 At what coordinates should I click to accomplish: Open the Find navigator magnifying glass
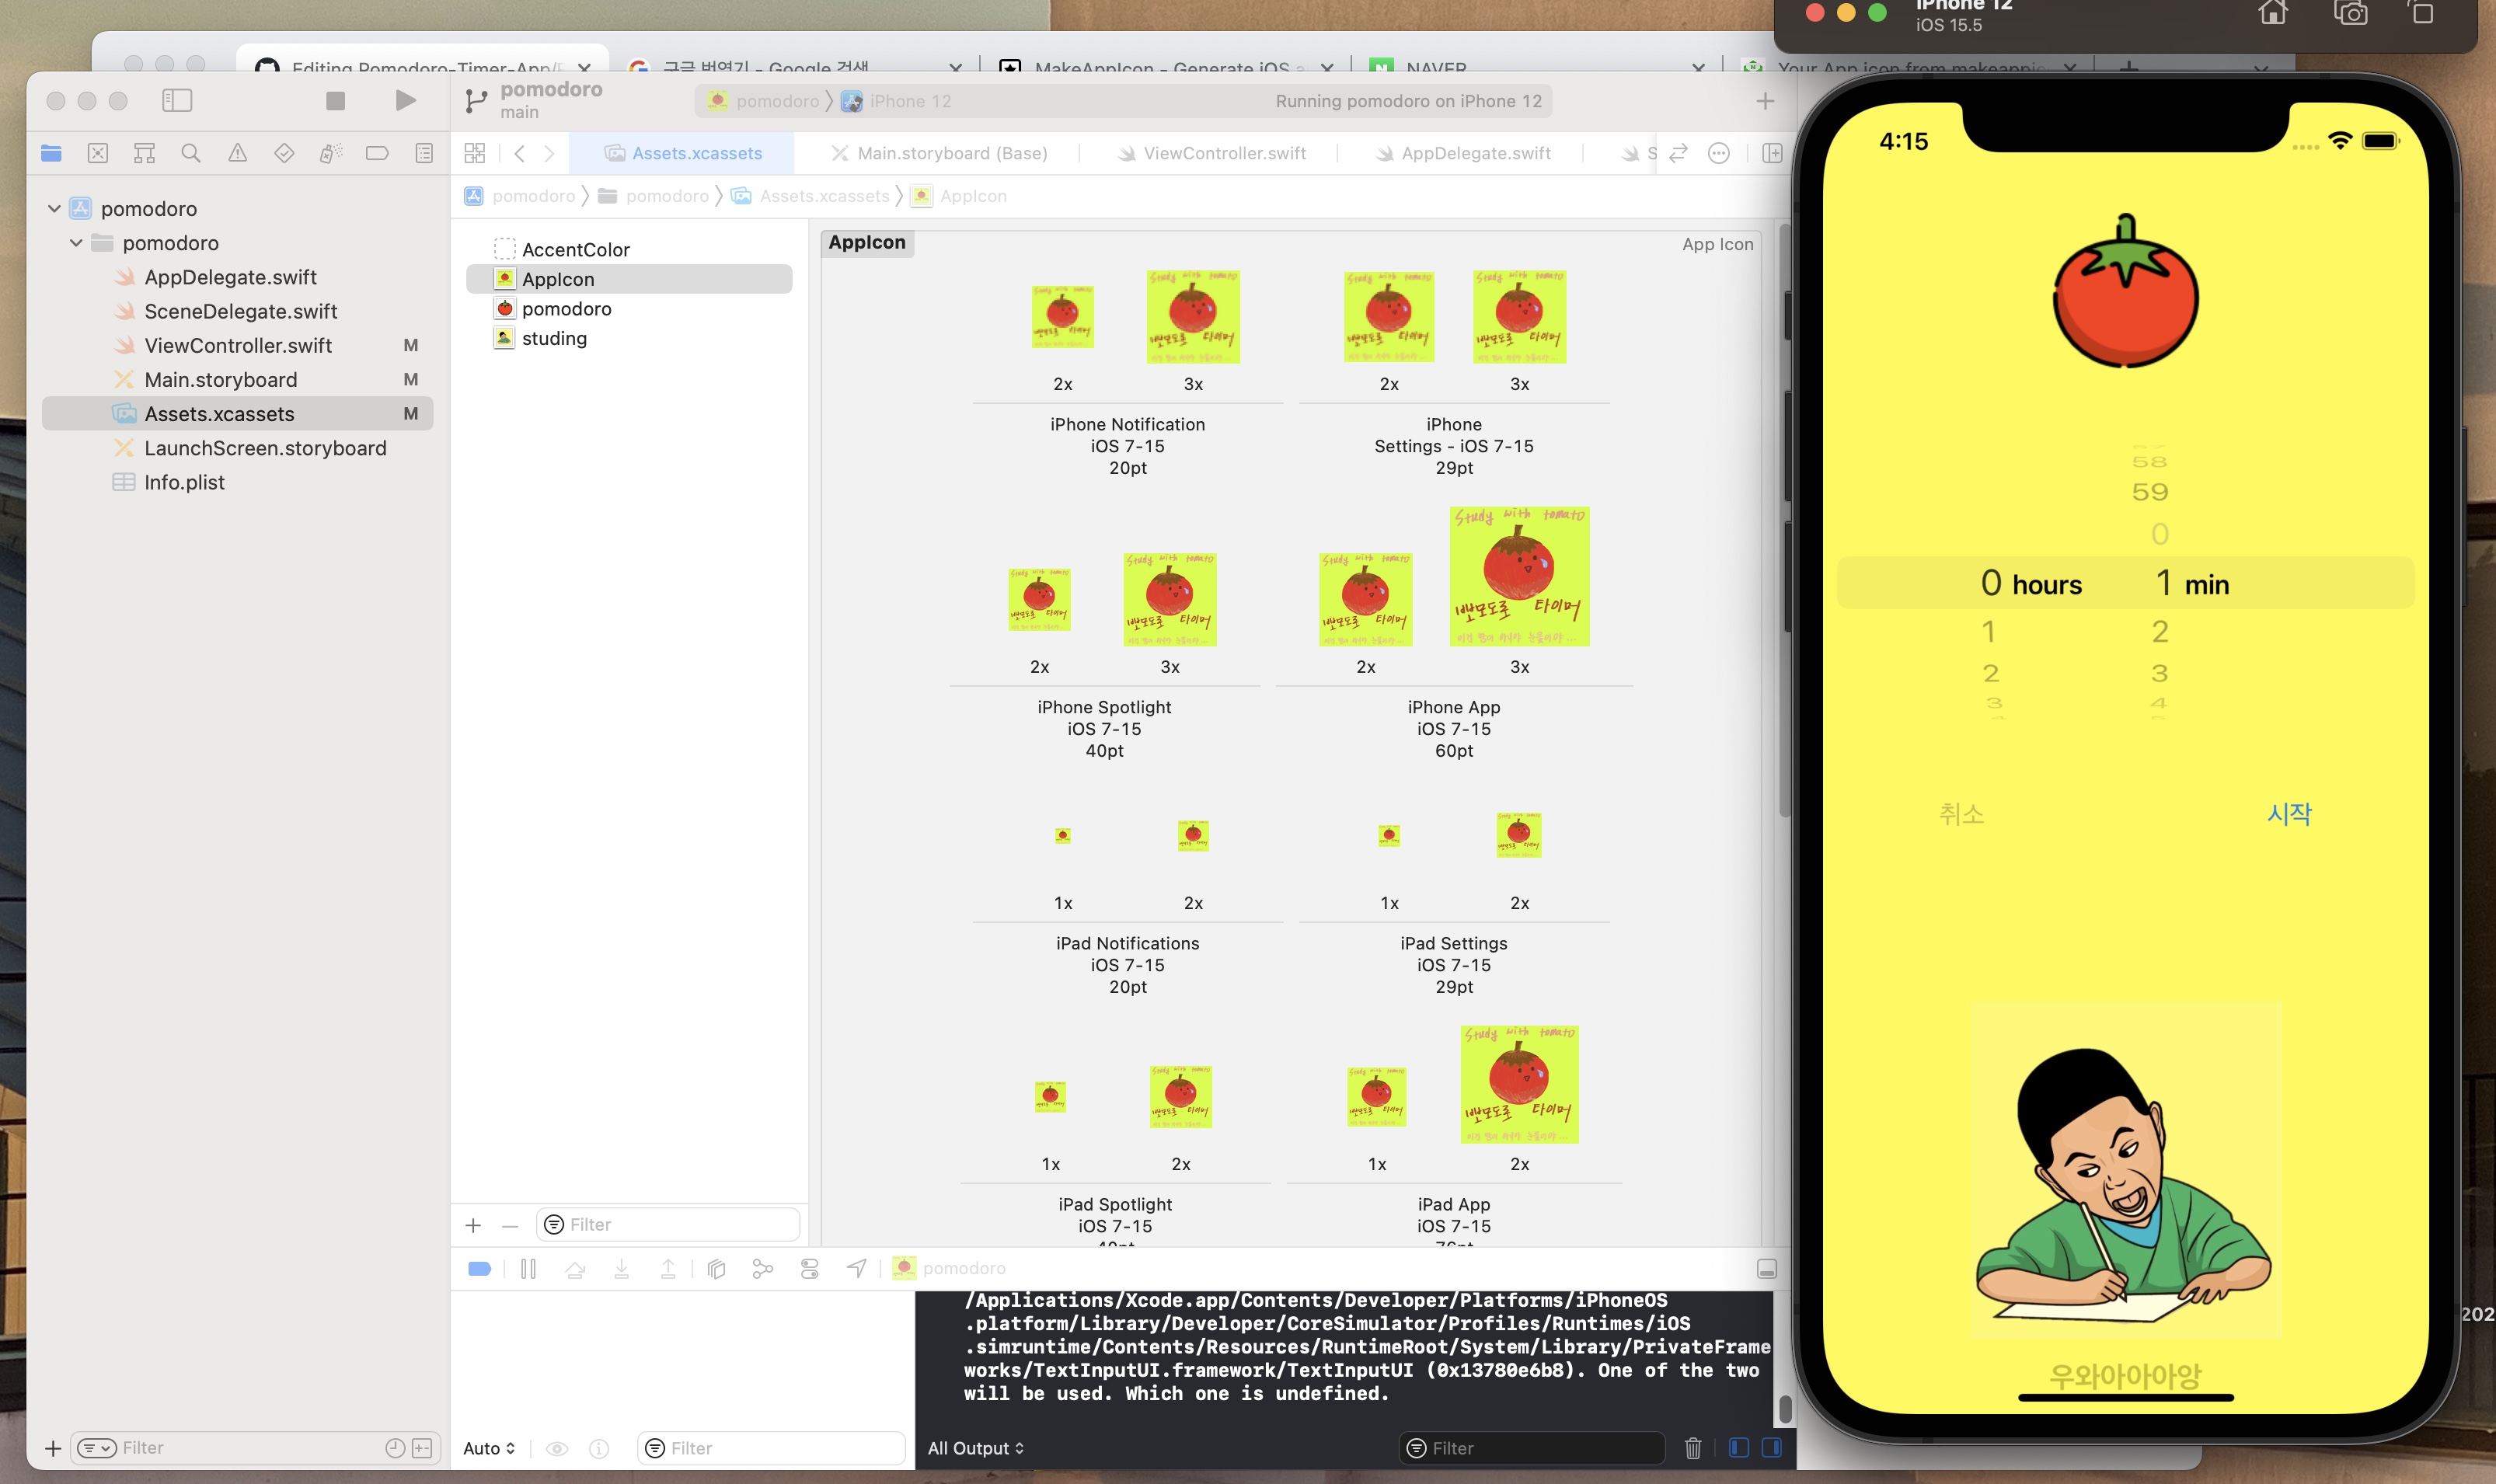click(x=191, y=152)
